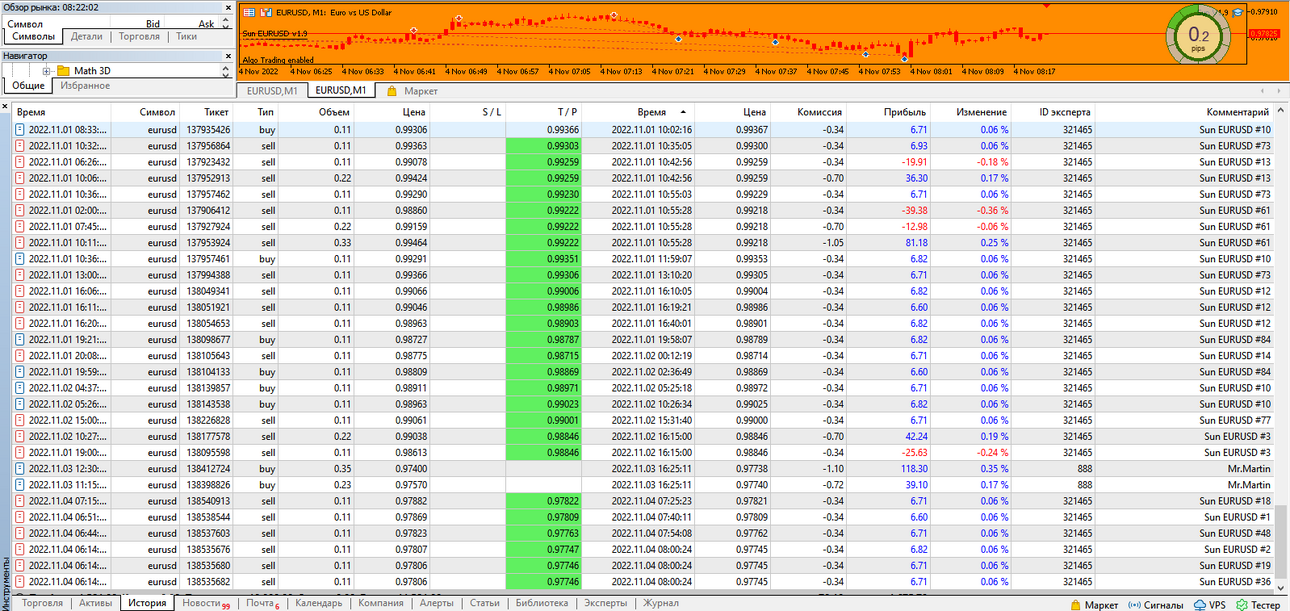Switch to the Избранное navigator tab
The image size is (1290, 611).
(85, 86)
